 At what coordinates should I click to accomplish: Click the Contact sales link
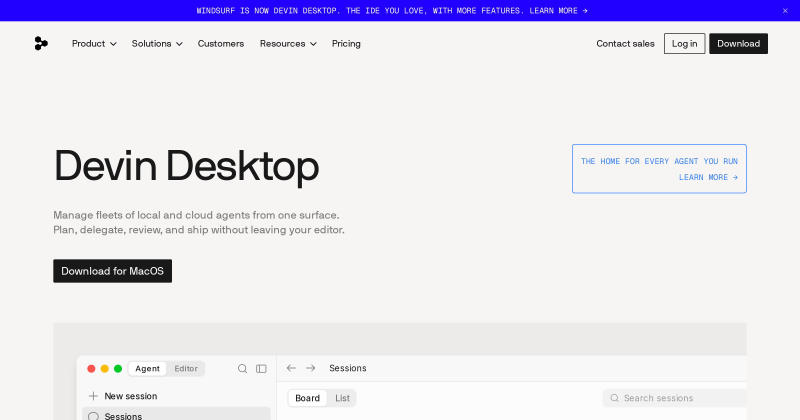click(x=625, y=43)
